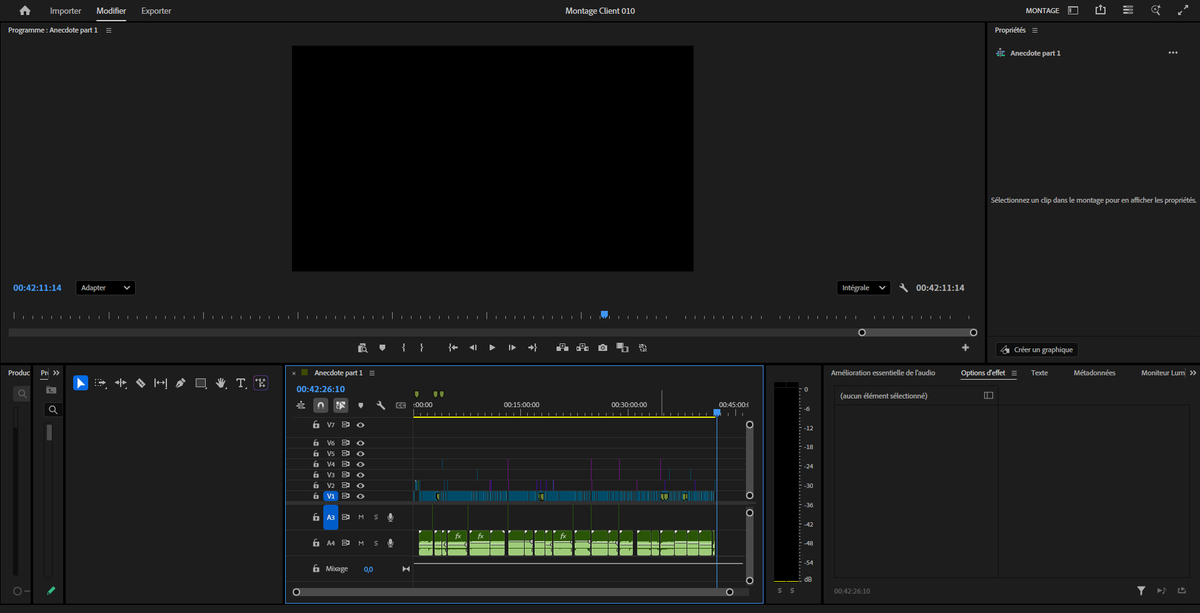Click Mark Out bracket in Program monitor

coord(422,348)
